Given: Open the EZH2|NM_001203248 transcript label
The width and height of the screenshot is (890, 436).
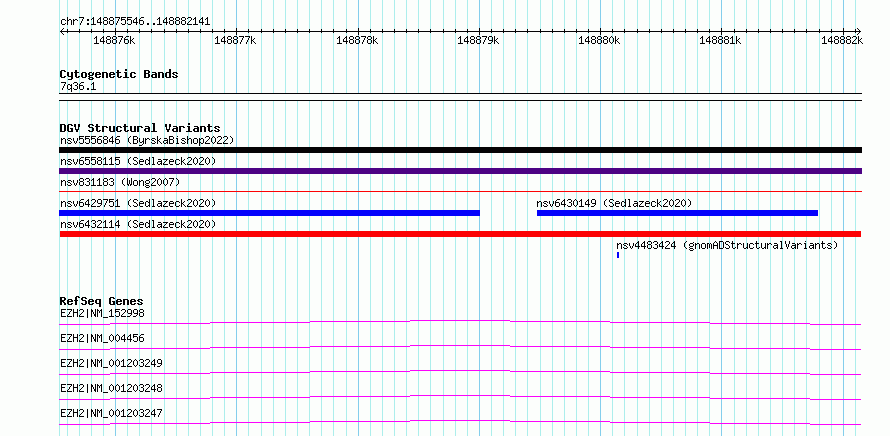Looking at the screenshot, I should [x=111, y=388].
